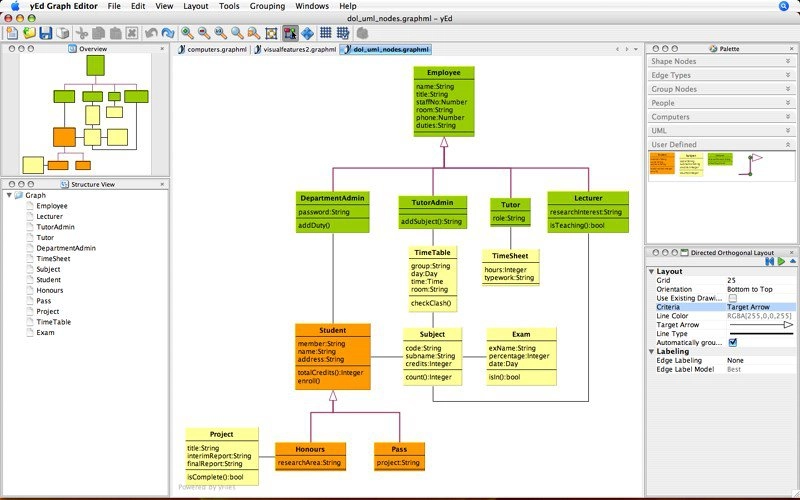800x500 pixels.
Task: Expand the People palette section
Action: tap(788, 103)
